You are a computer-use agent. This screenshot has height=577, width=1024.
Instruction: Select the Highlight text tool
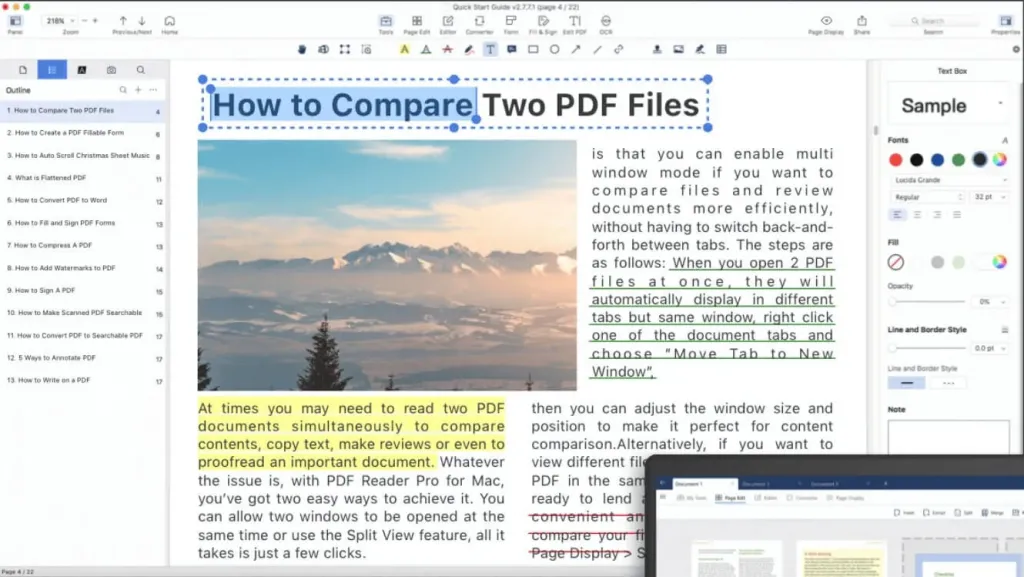pyautogui.click(x=405, y=50)
